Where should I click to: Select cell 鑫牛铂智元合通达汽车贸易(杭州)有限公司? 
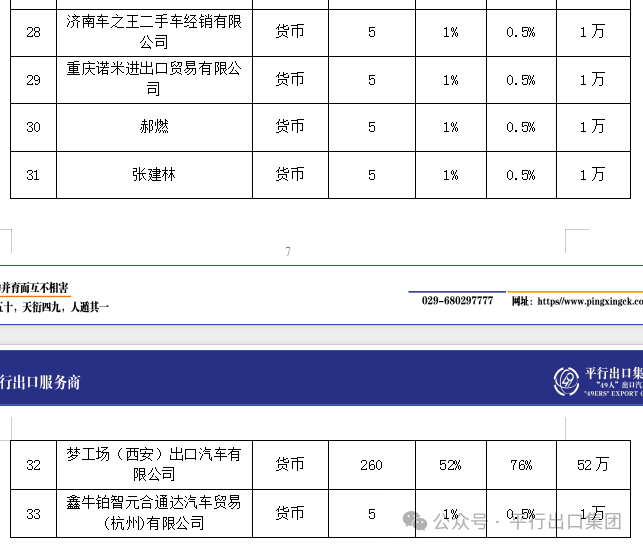(154, 513)
